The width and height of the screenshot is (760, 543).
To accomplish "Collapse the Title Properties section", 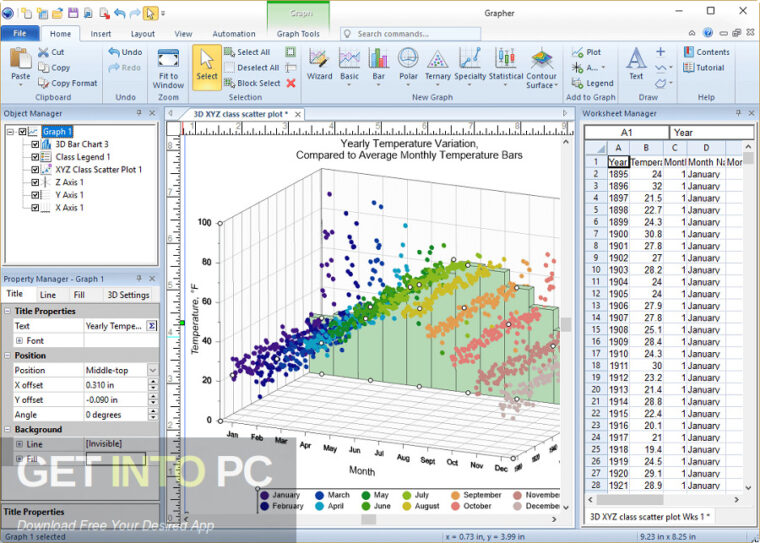I will pyautogui.click(x=8, y=311).
